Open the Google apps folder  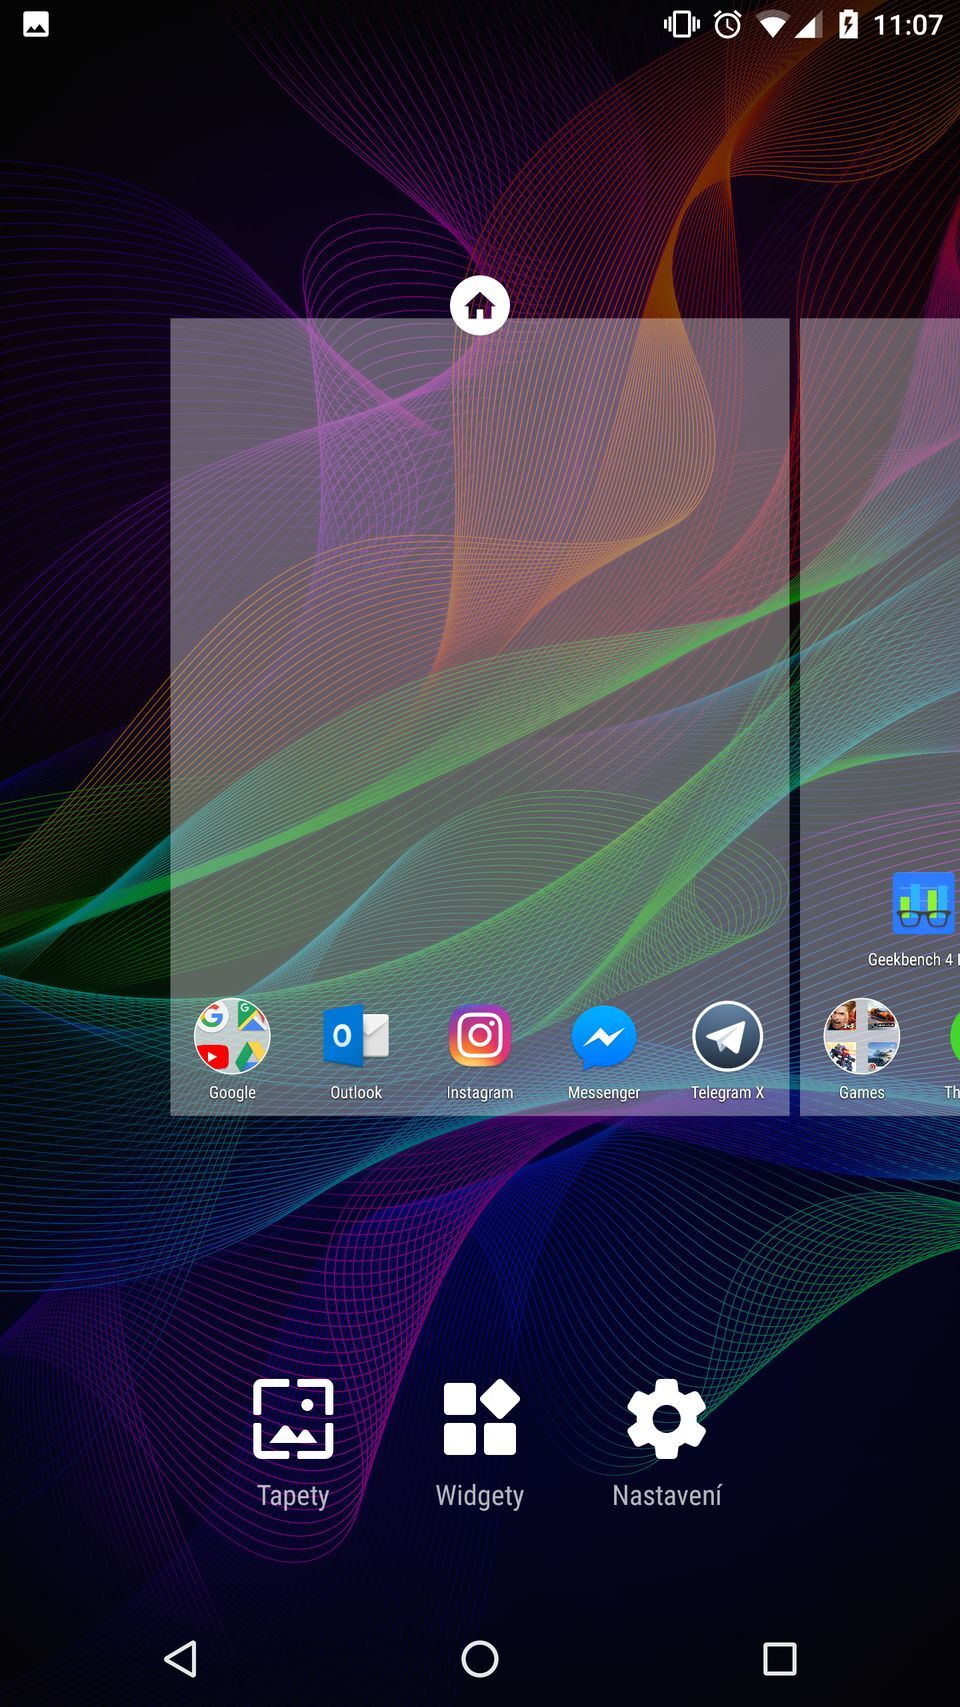[x=232, y=1036]
